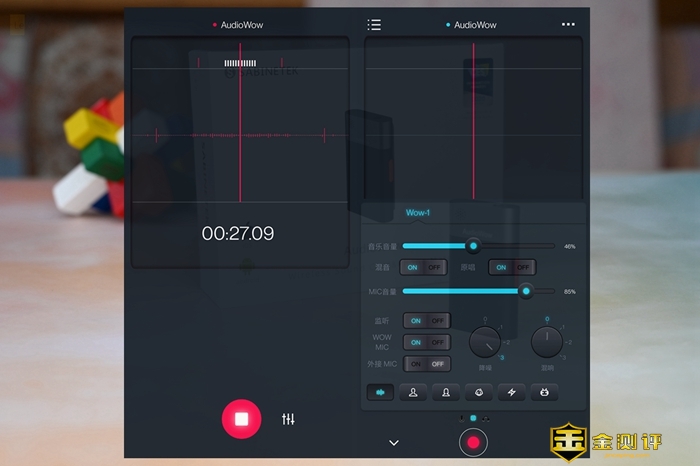The width and height of the screenshot is (700, 466).
Task: Start recording with the round red button
Action: [x=473, y=442]
